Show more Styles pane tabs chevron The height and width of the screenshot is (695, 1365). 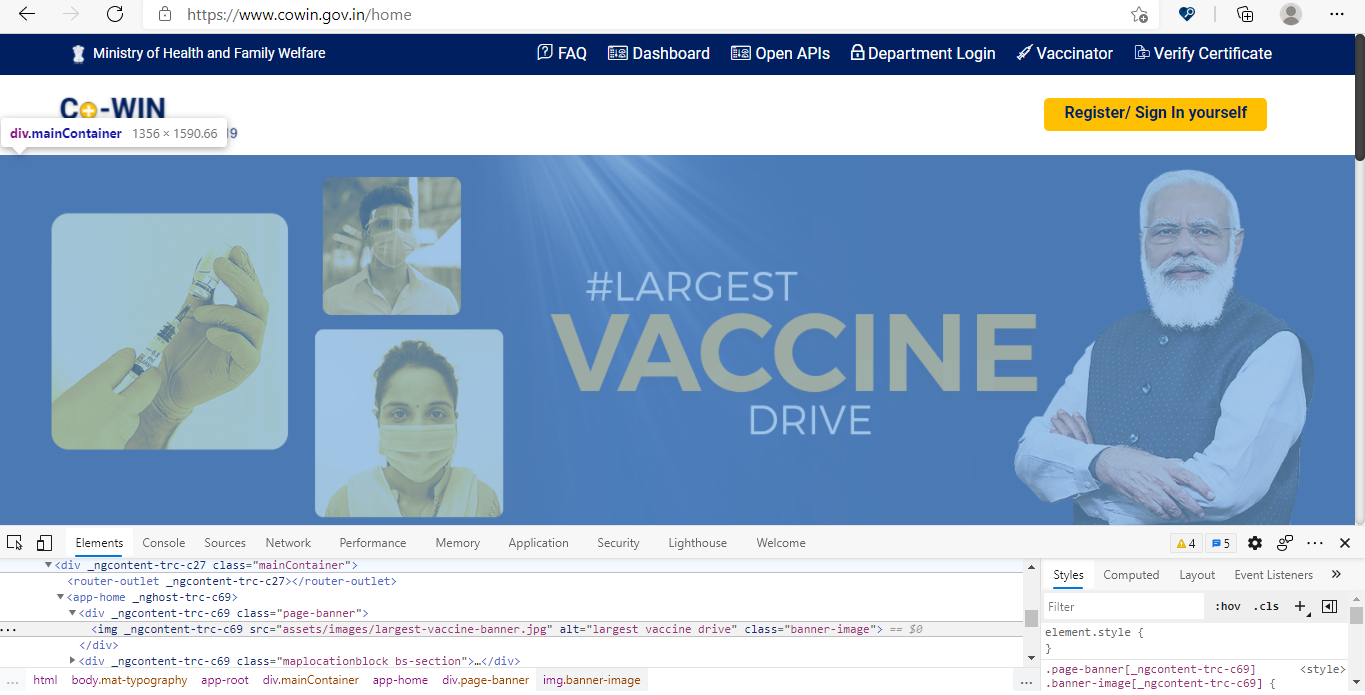pos(1336,574)
